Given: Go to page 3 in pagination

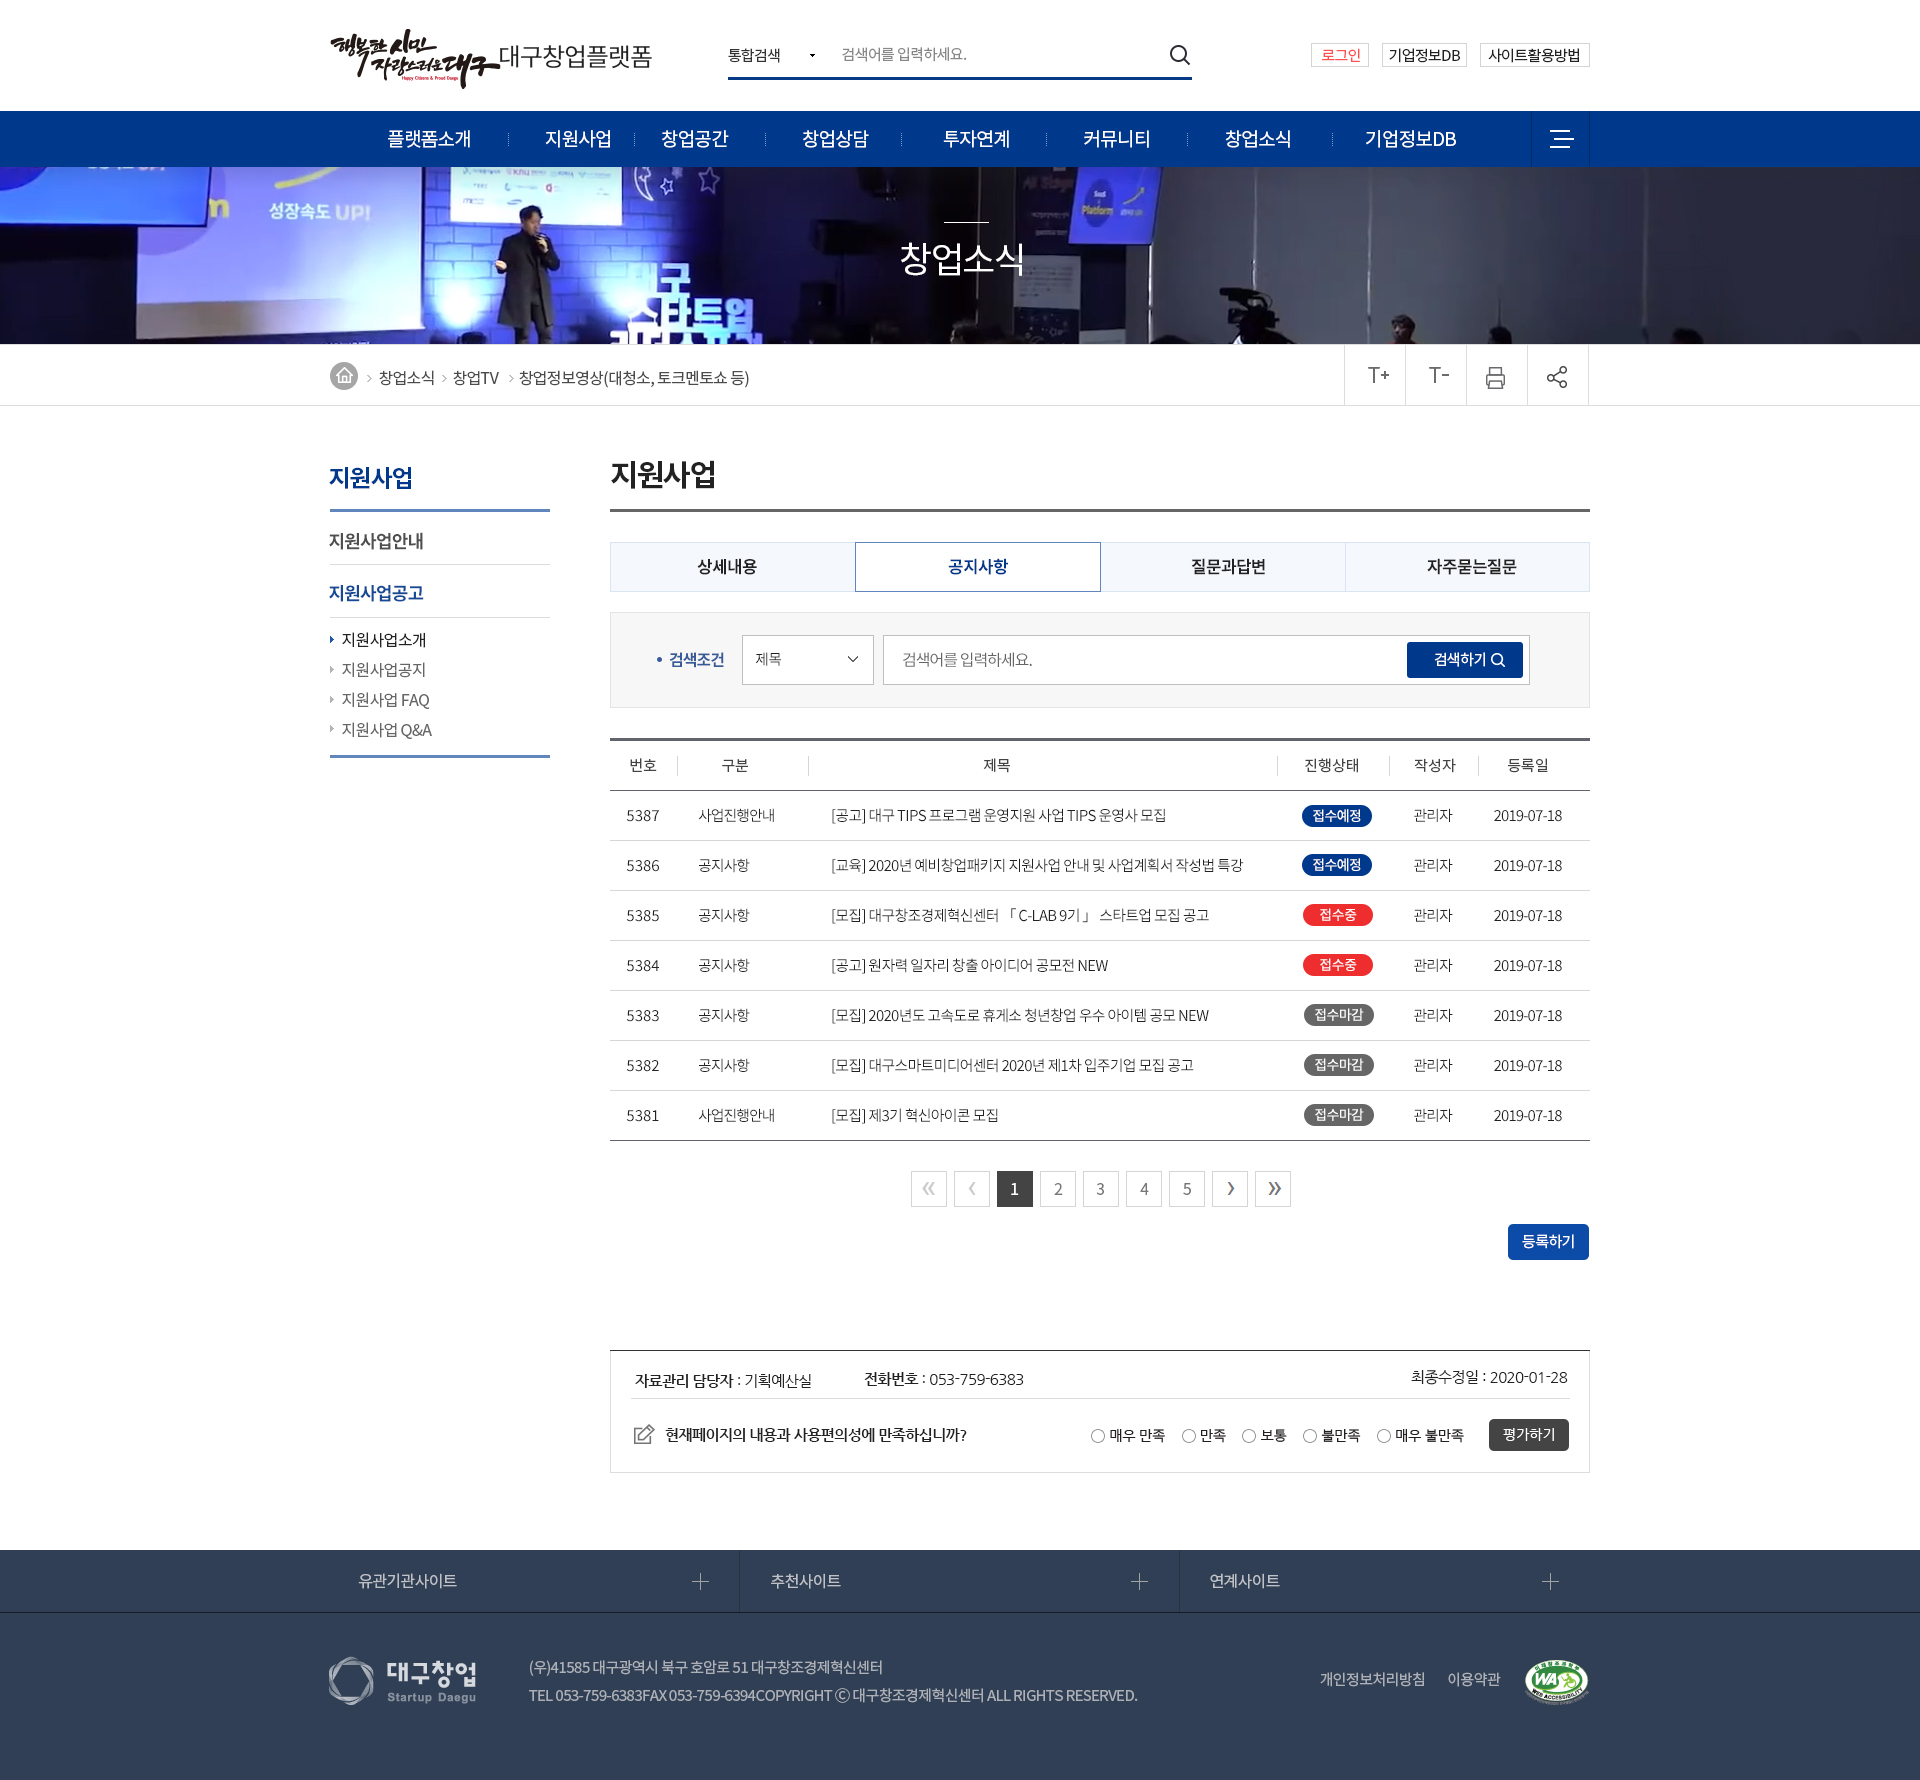Looking at the screenshot, I should pos(1100,1189).
